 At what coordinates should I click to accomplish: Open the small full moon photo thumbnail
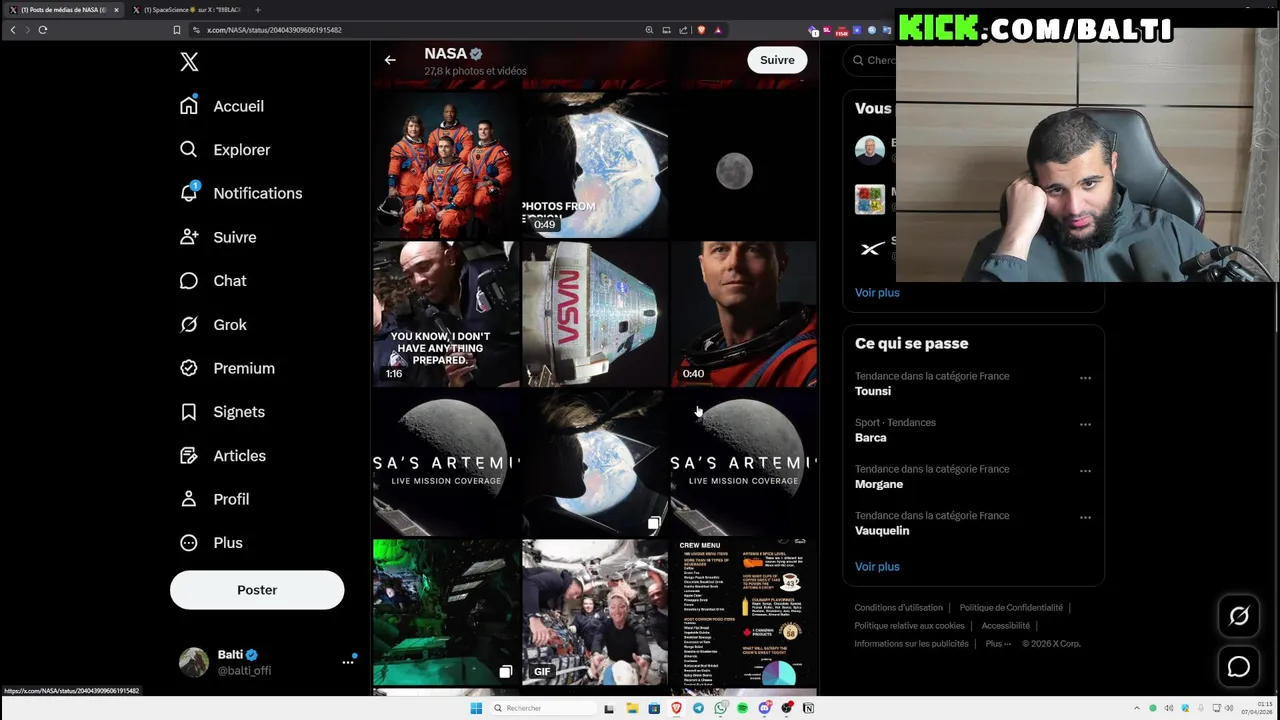coord(744,165)
